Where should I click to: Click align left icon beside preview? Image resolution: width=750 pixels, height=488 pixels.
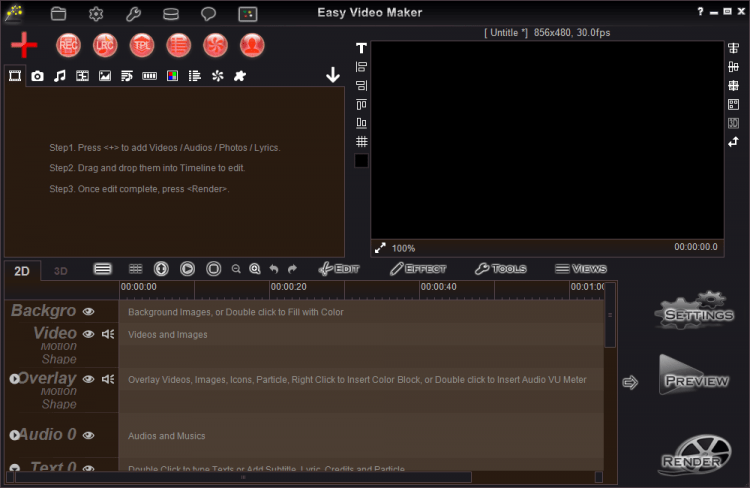pyautogui.click(x=361, y=67)
